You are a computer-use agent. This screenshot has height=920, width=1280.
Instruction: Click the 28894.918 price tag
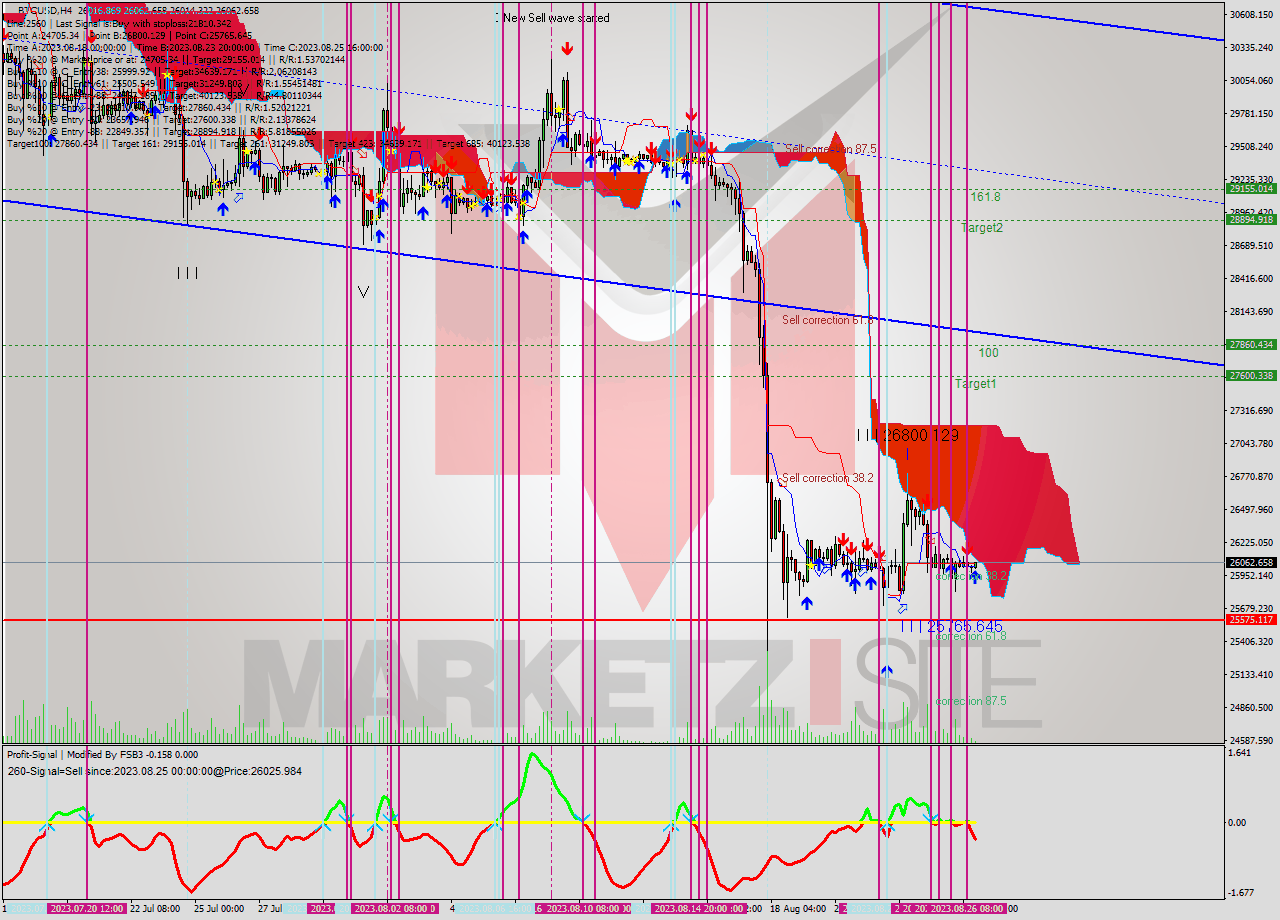click(x=1251, y=219)
